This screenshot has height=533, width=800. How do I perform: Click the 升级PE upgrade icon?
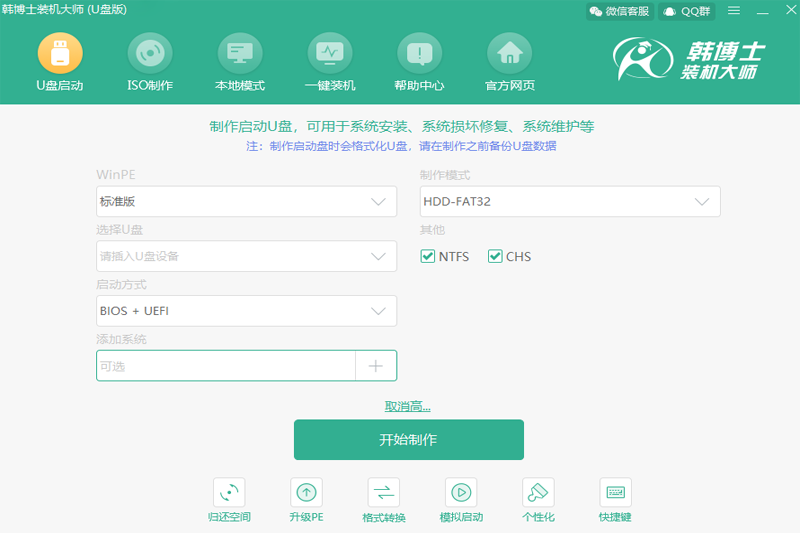pos(306,492)
